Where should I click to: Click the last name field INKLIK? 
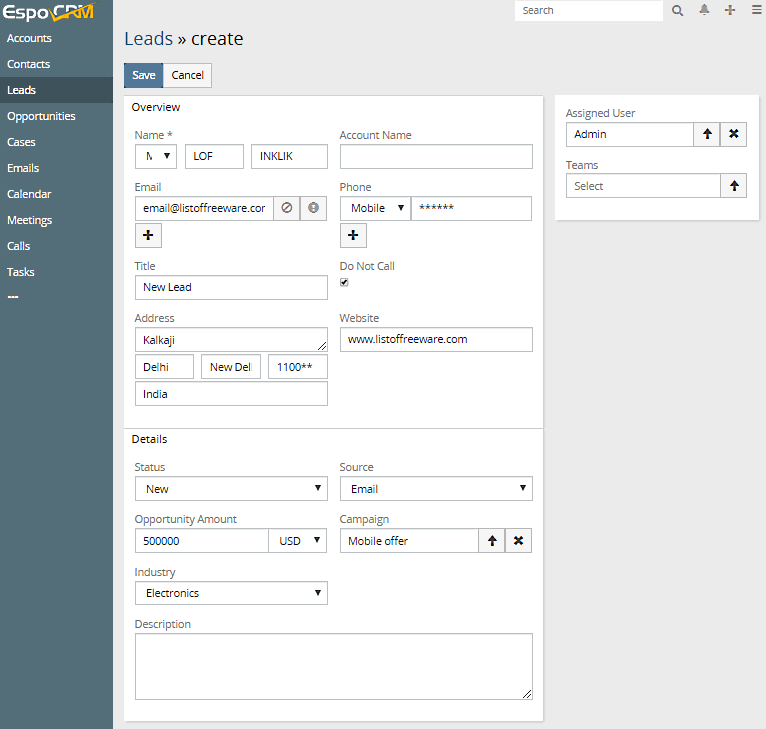pyautogui.click(x=289, y=156)
